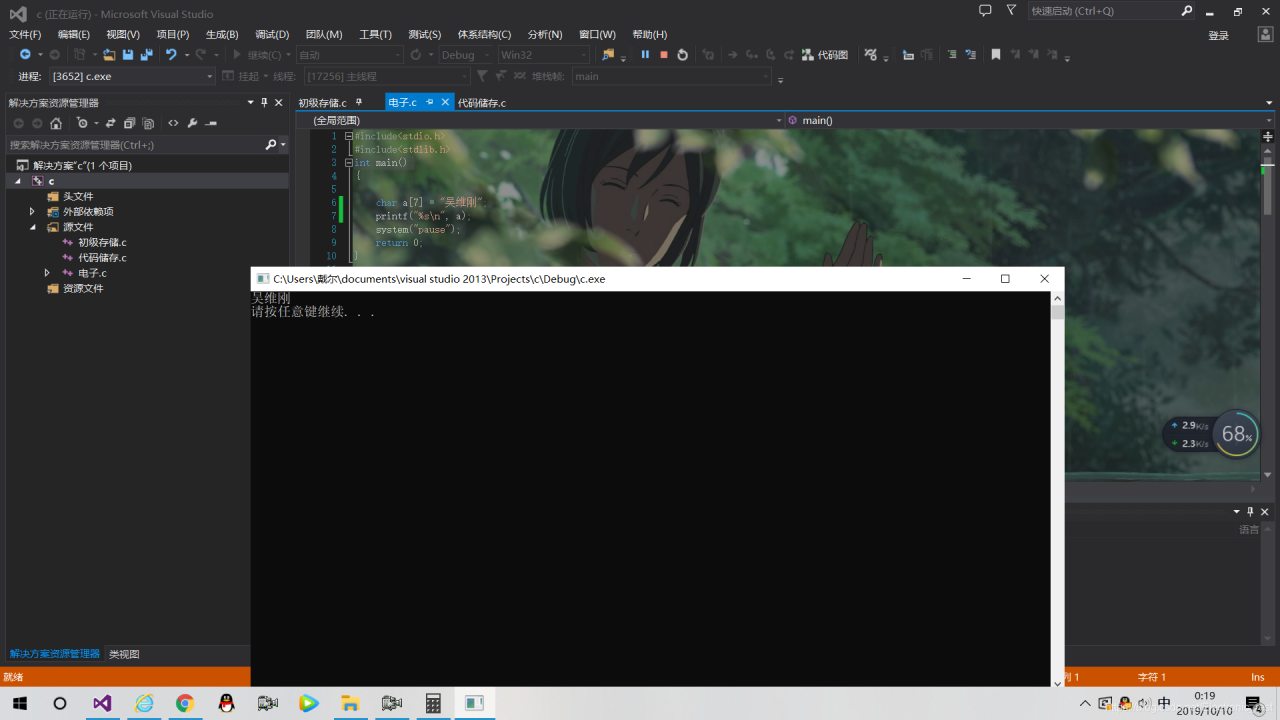Open the 工具(T) menu

click(376, 34)
